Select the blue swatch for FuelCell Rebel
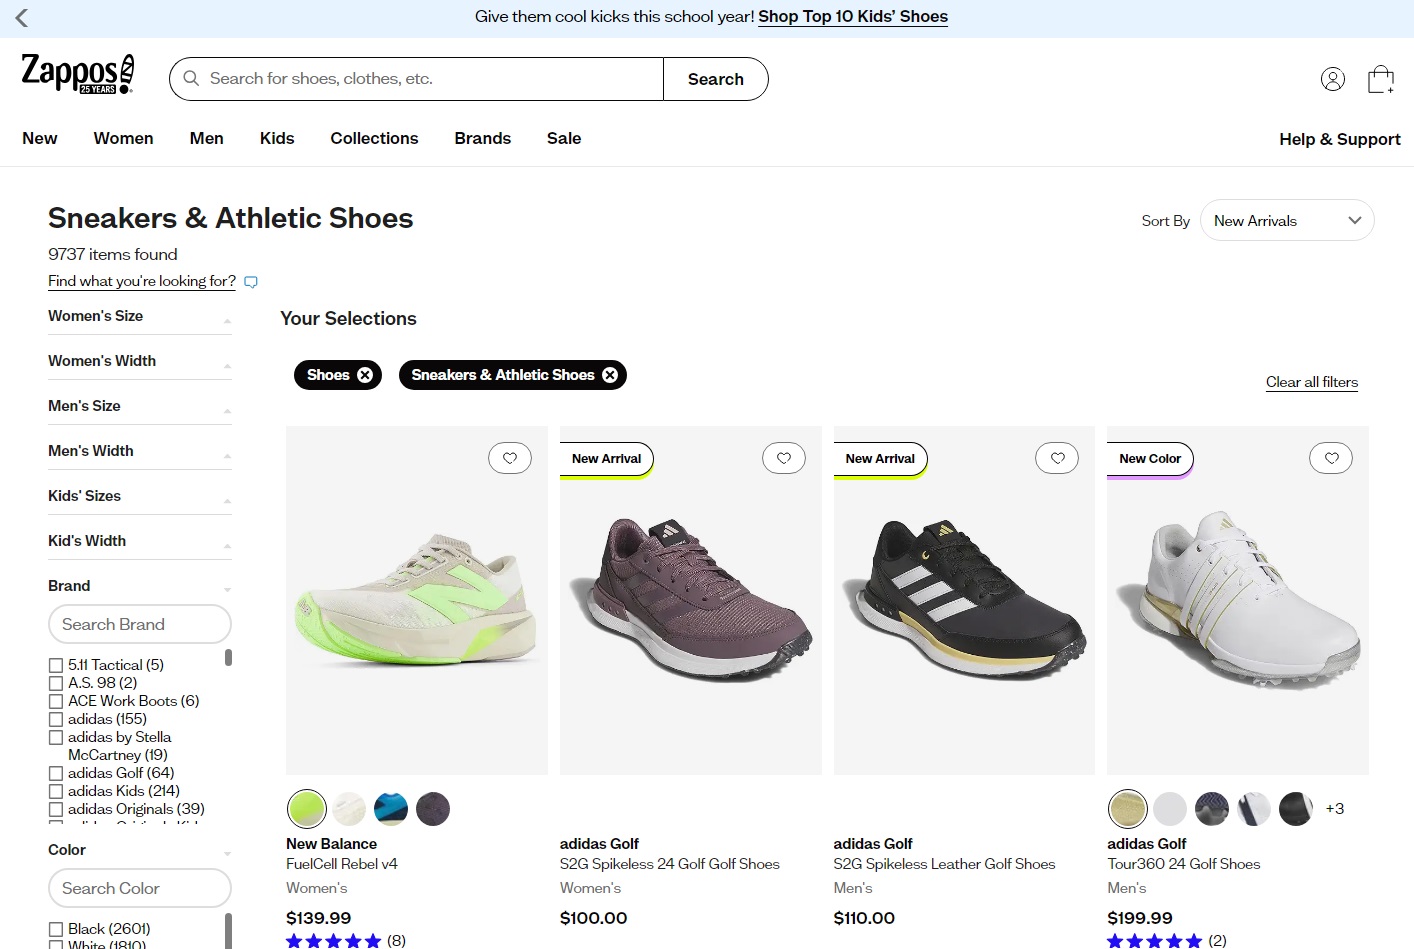The width and height of the screenshot is (1414, 949). (x=391, y=808)
